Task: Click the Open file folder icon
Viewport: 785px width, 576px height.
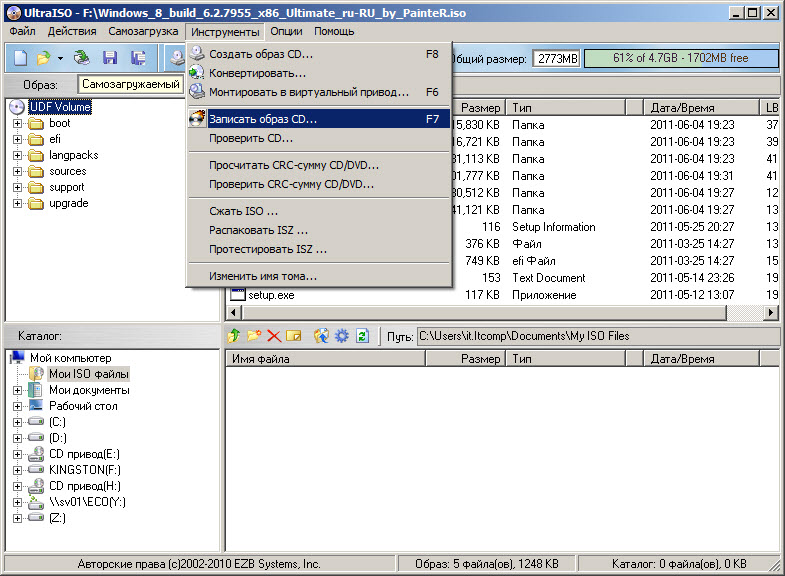Action: [x=44, y=58]
